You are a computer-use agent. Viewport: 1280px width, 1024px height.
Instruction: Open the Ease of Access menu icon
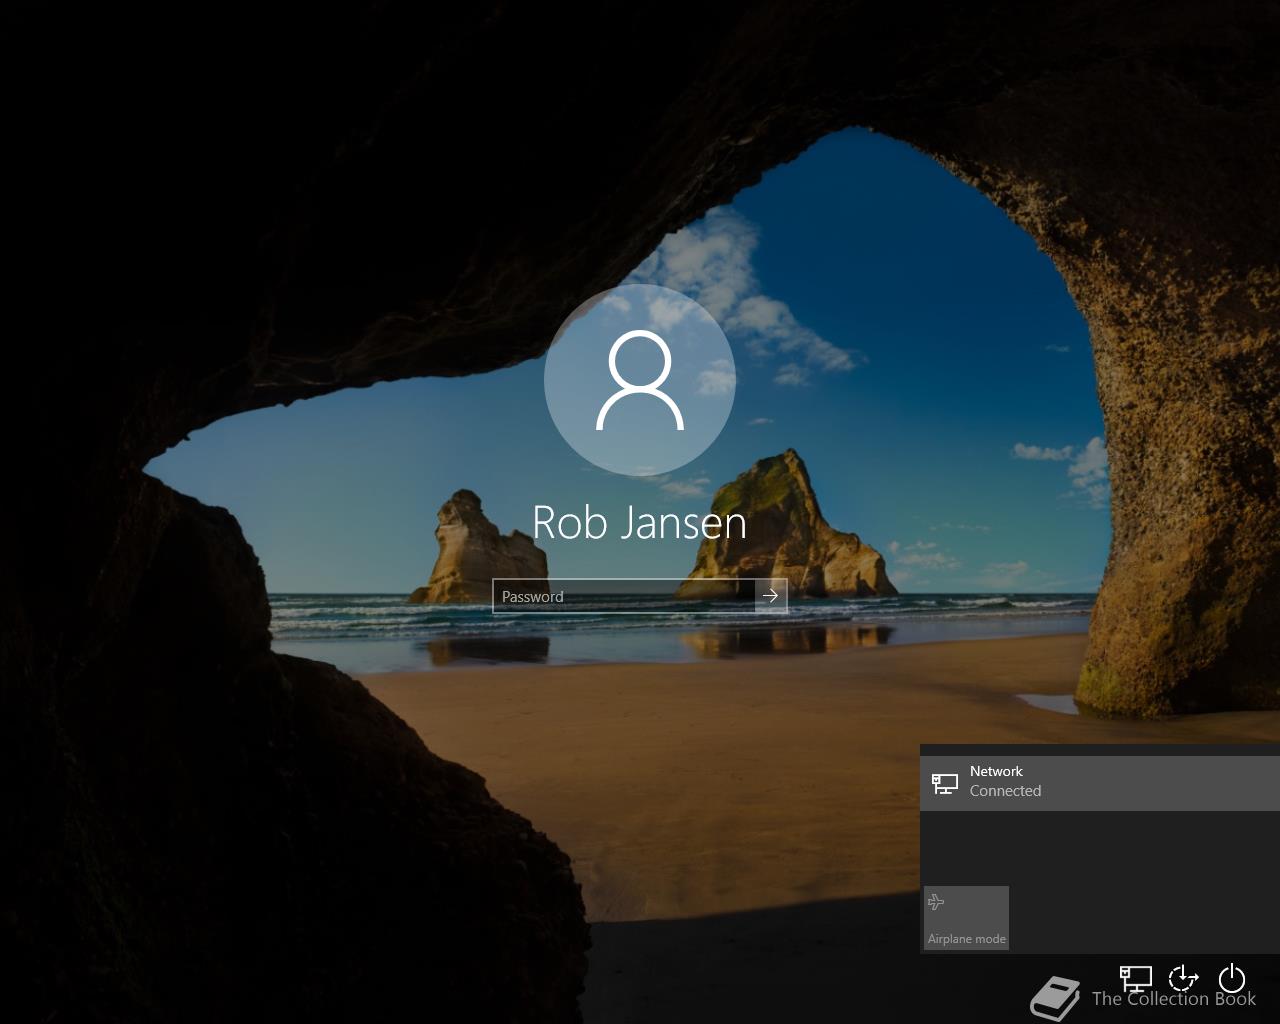pos(1183,977)
